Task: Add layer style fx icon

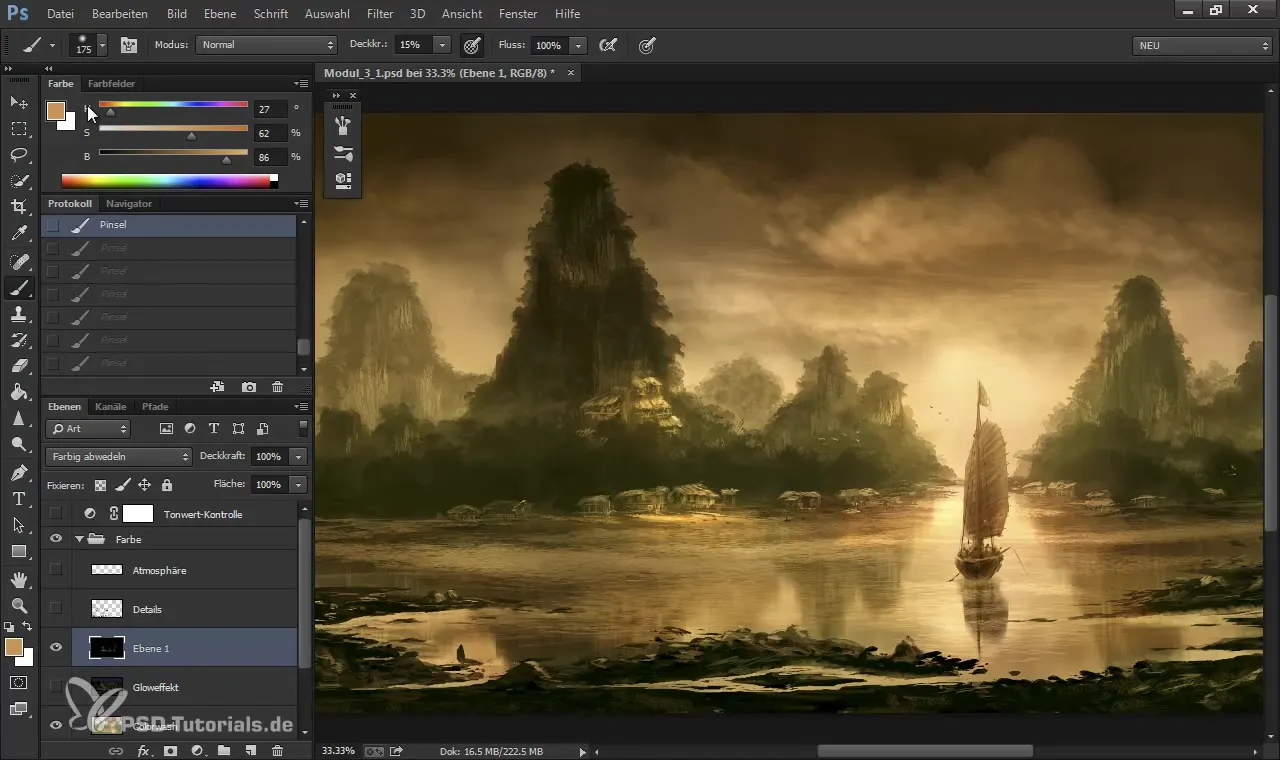Action: [143, 750]
